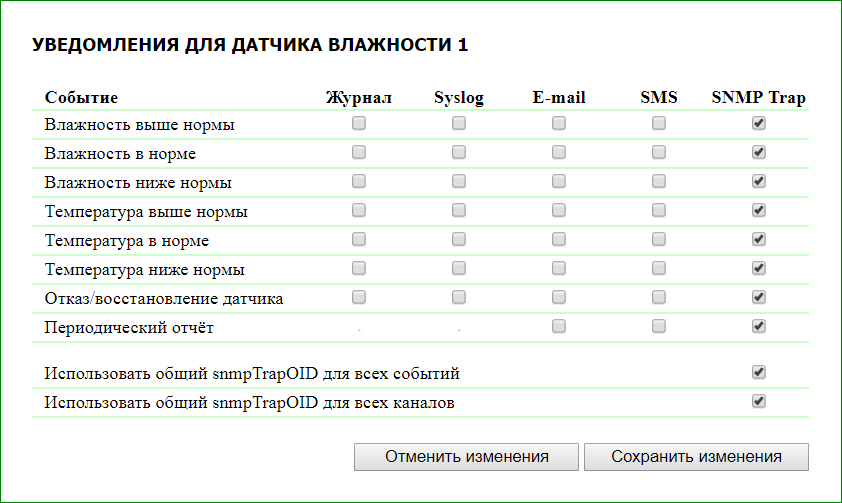Viewport: 842px width, 503px height.
Task: Enable Syslog for Отказ/восстановление датчика
Action: (459, 297)
